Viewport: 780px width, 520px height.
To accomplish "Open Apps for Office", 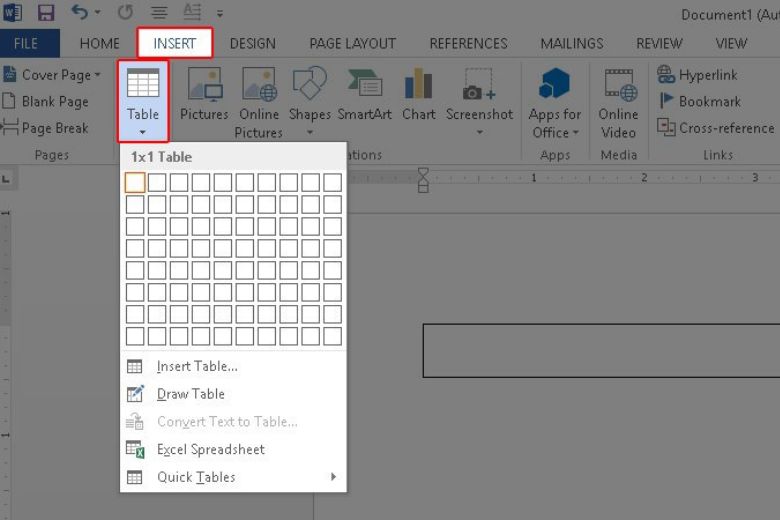I will pyautogui.click(x=555, y=103).
